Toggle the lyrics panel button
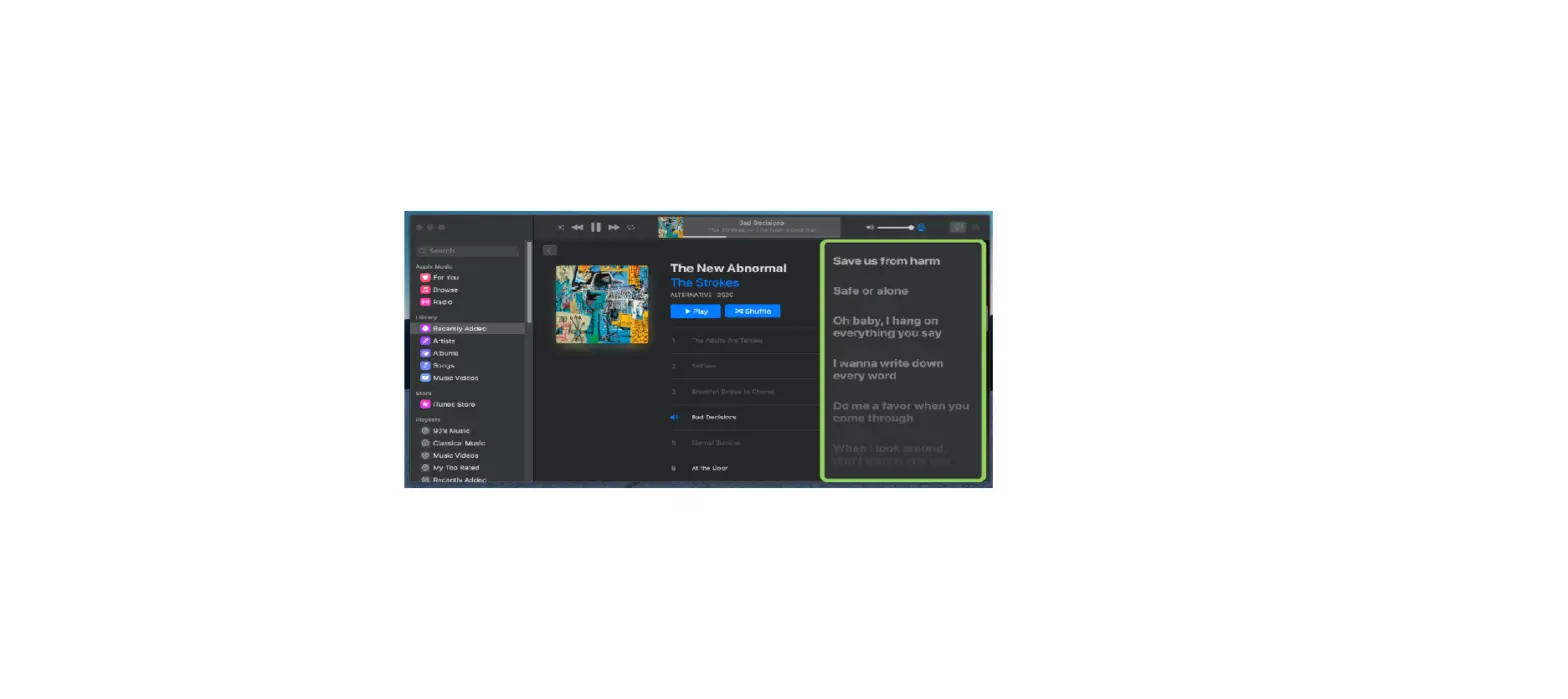The width and height of the screenshot is (1568, 699). [957, 228]
